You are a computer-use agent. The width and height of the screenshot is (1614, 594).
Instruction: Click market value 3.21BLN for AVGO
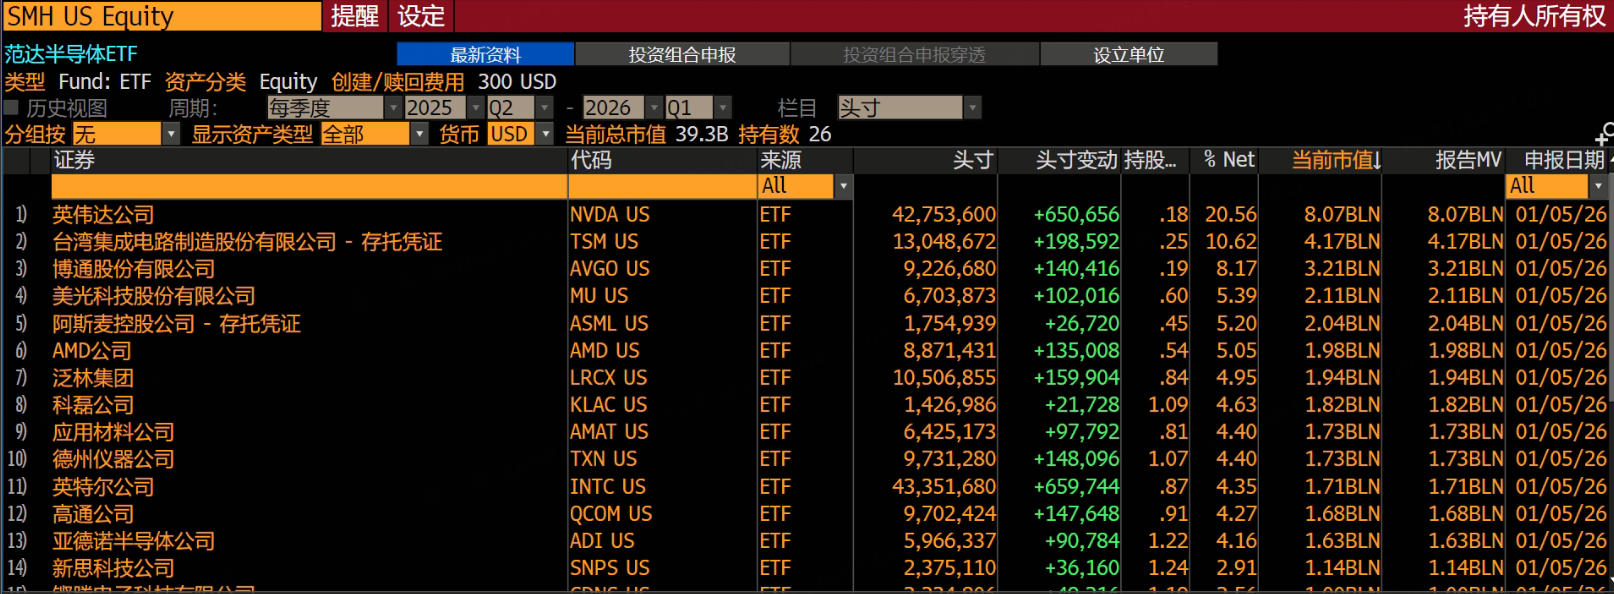click(1342, 269)
